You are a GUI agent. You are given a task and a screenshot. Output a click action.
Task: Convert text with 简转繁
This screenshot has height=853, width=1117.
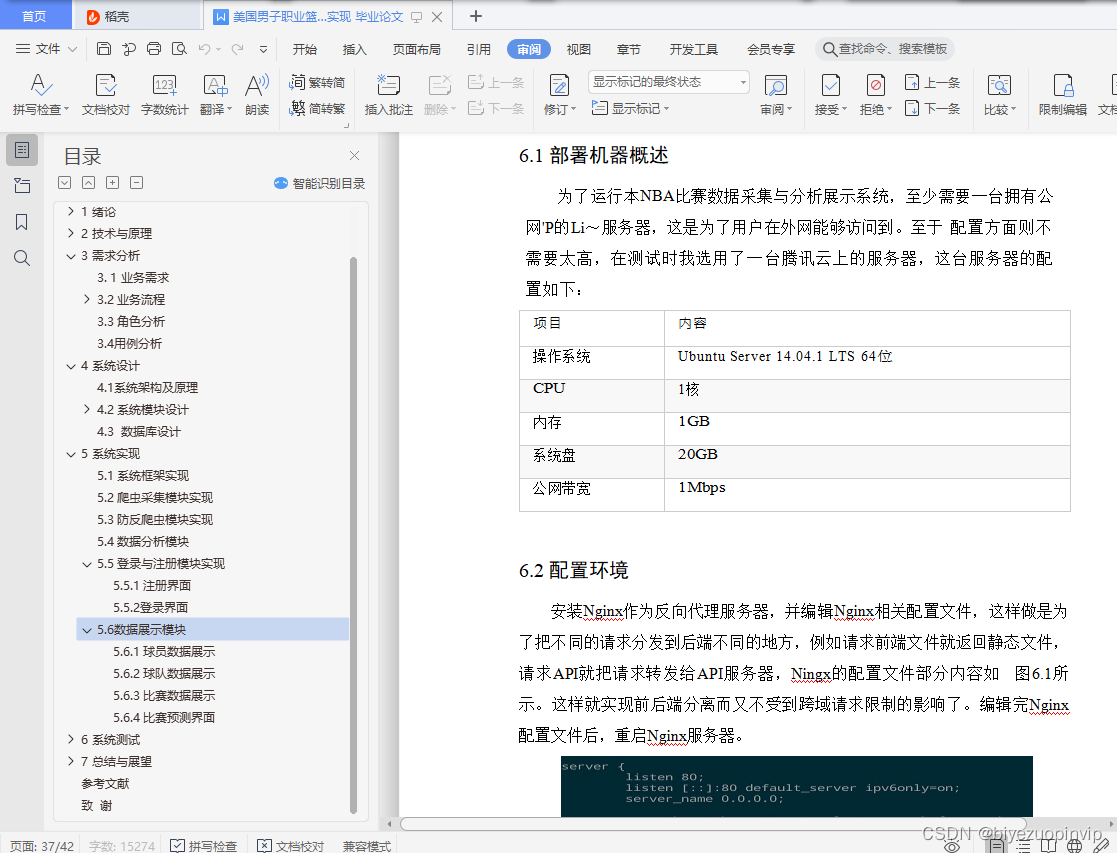pyautogui.click(x=317, y=109)
